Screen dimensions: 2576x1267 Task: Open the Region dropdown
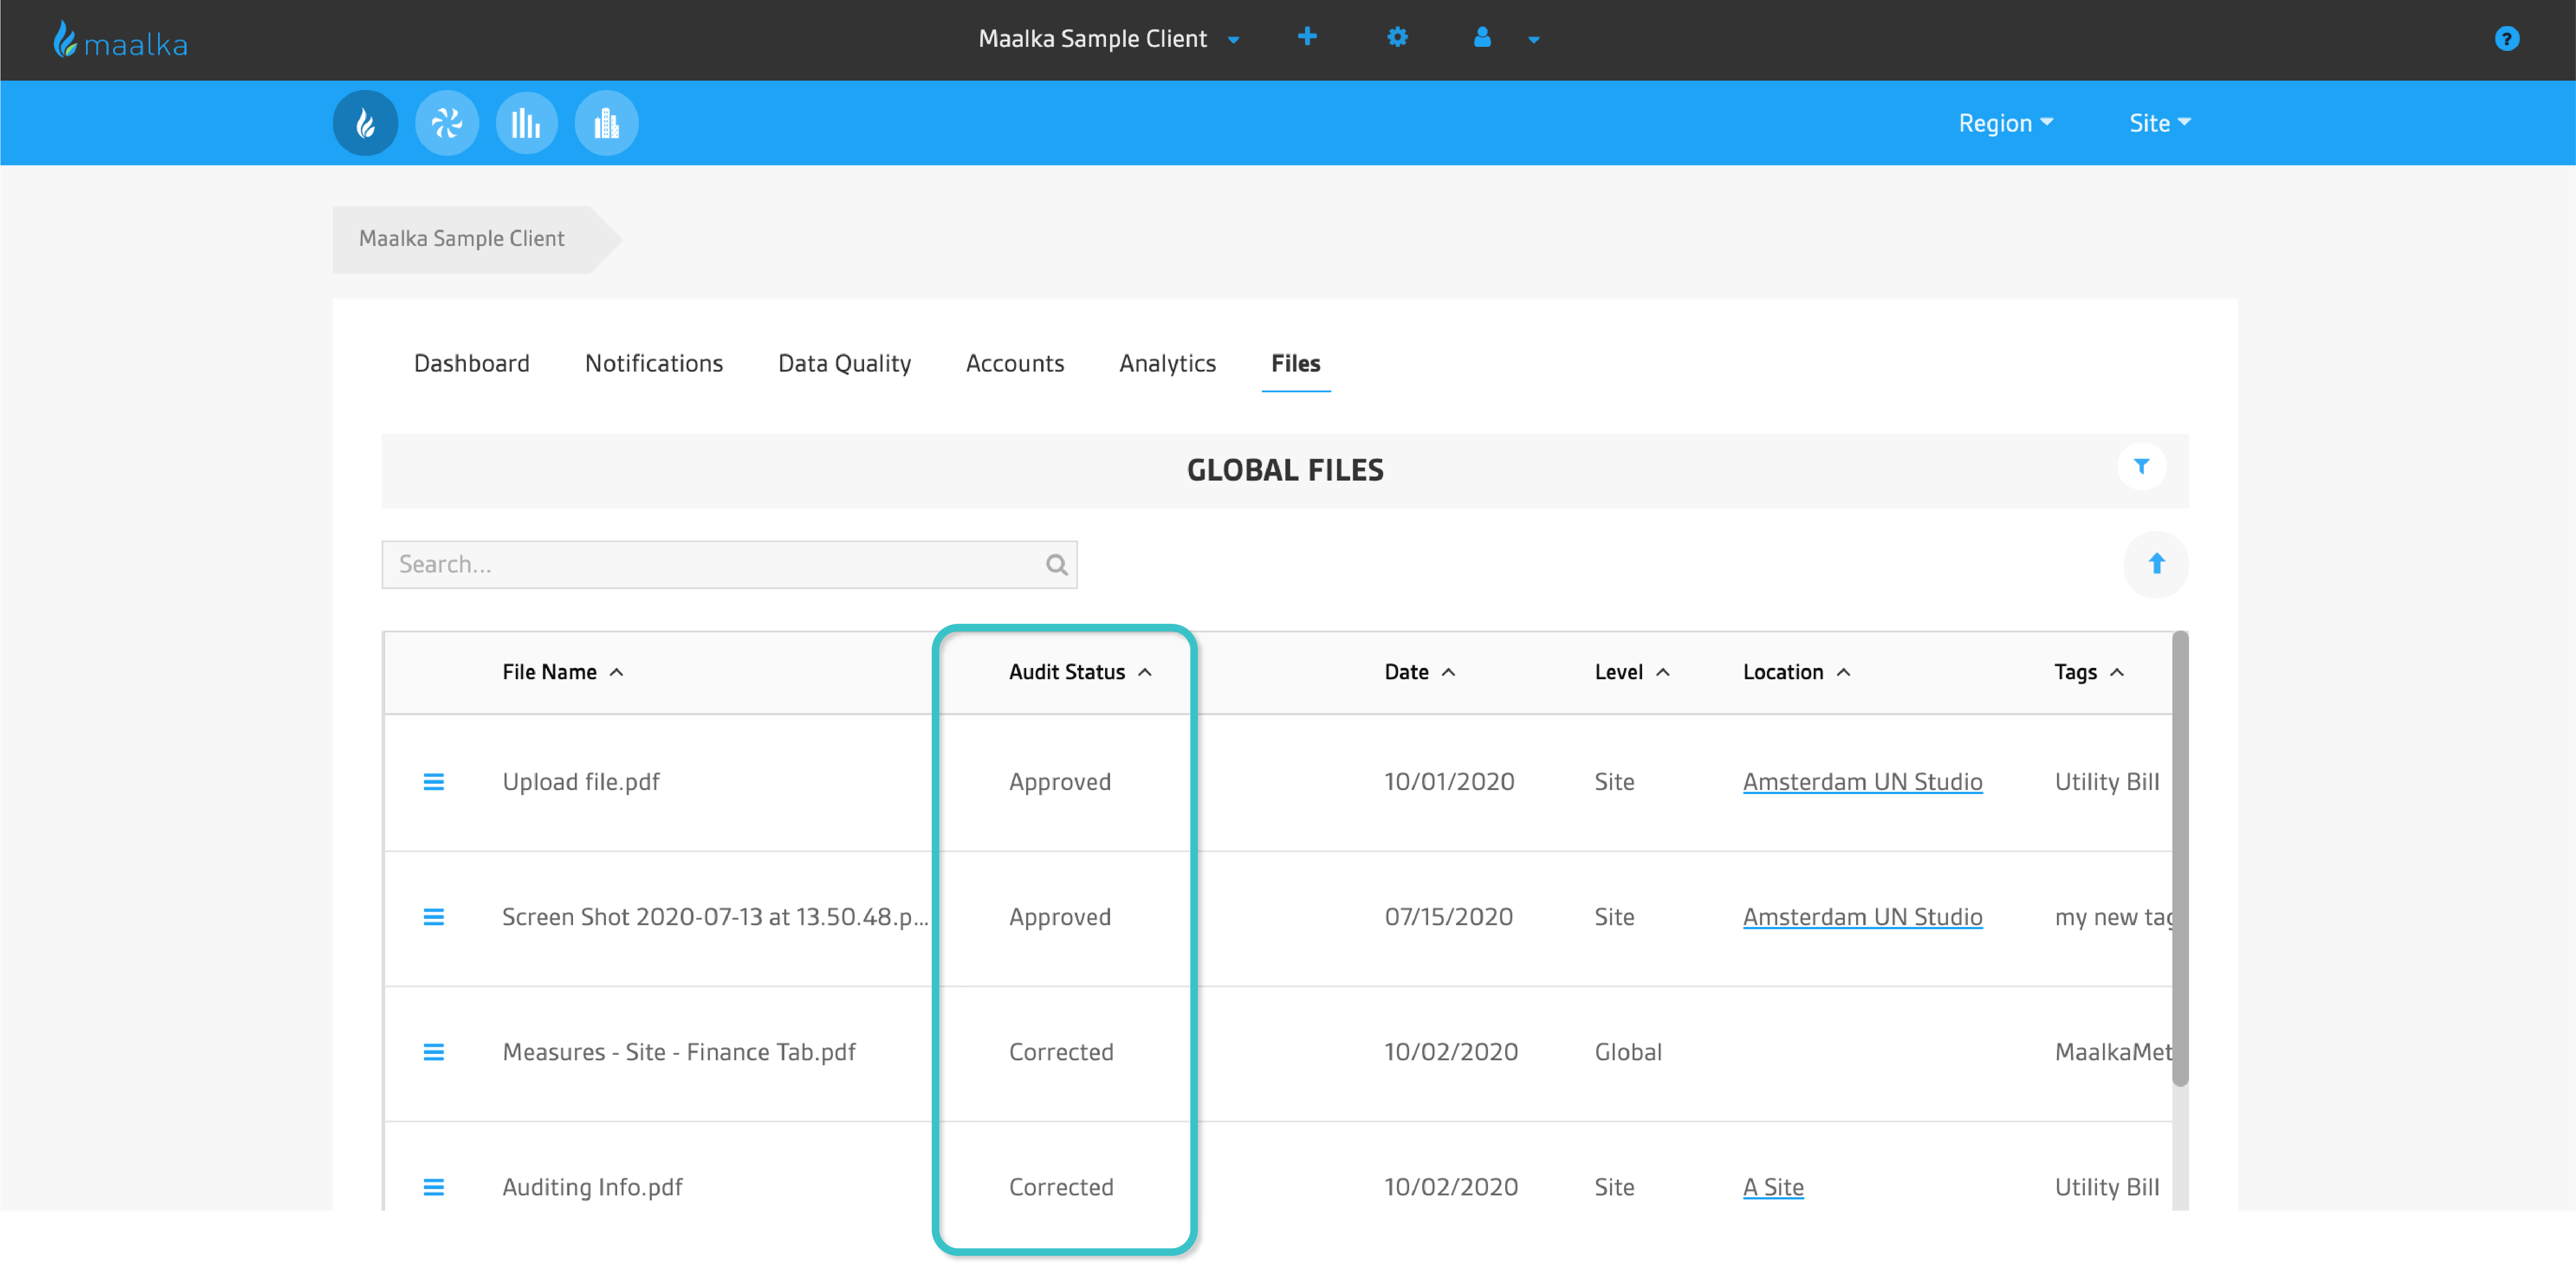2005,123
